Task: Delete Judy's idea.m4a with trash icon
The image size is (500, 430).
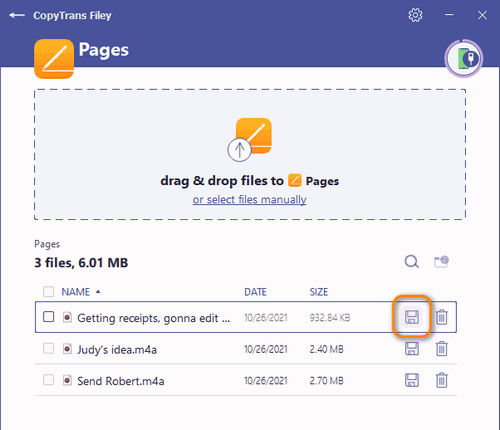Action: coord(442,349)
